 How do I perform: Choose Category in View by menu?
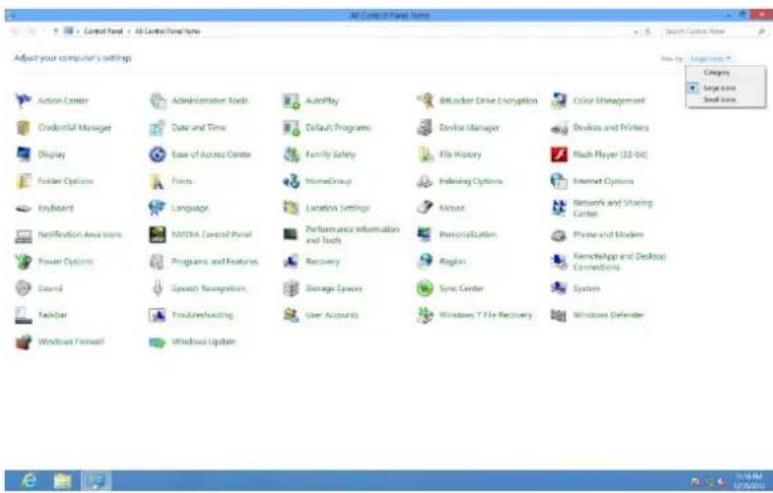(716, 72)
